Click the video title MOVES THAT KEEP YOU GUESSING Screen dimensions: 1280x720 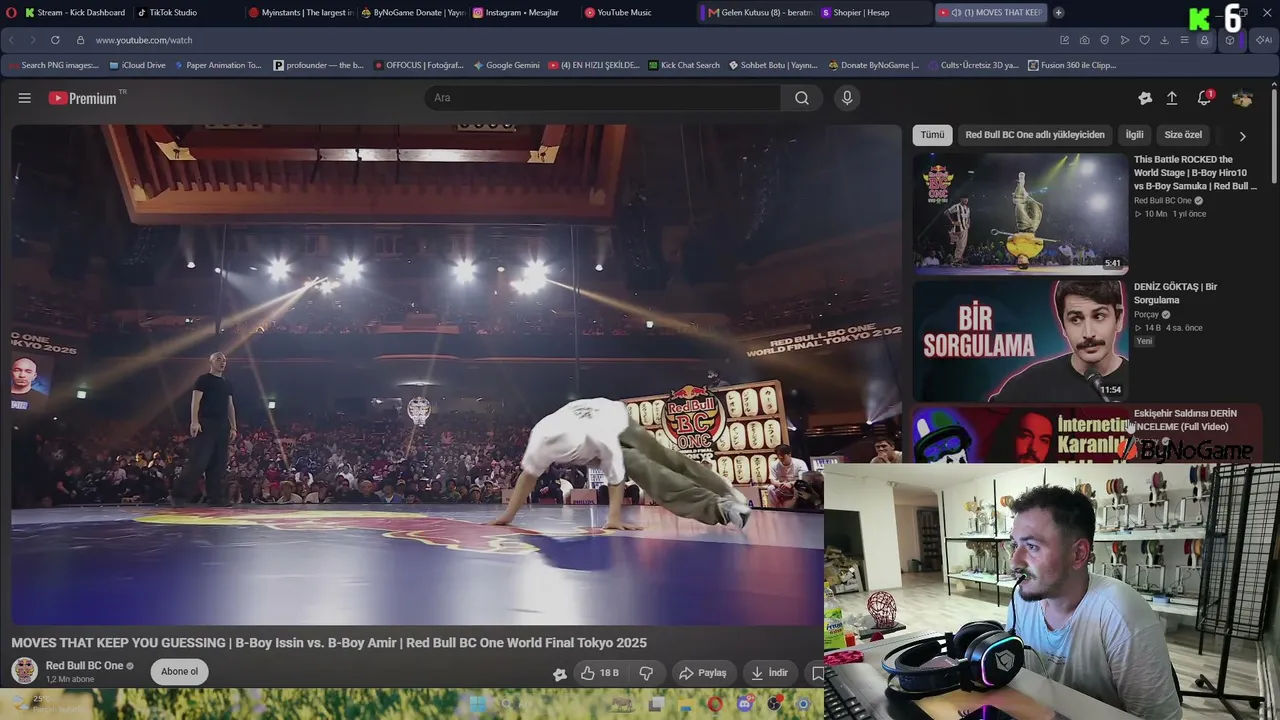click(329, 643)
